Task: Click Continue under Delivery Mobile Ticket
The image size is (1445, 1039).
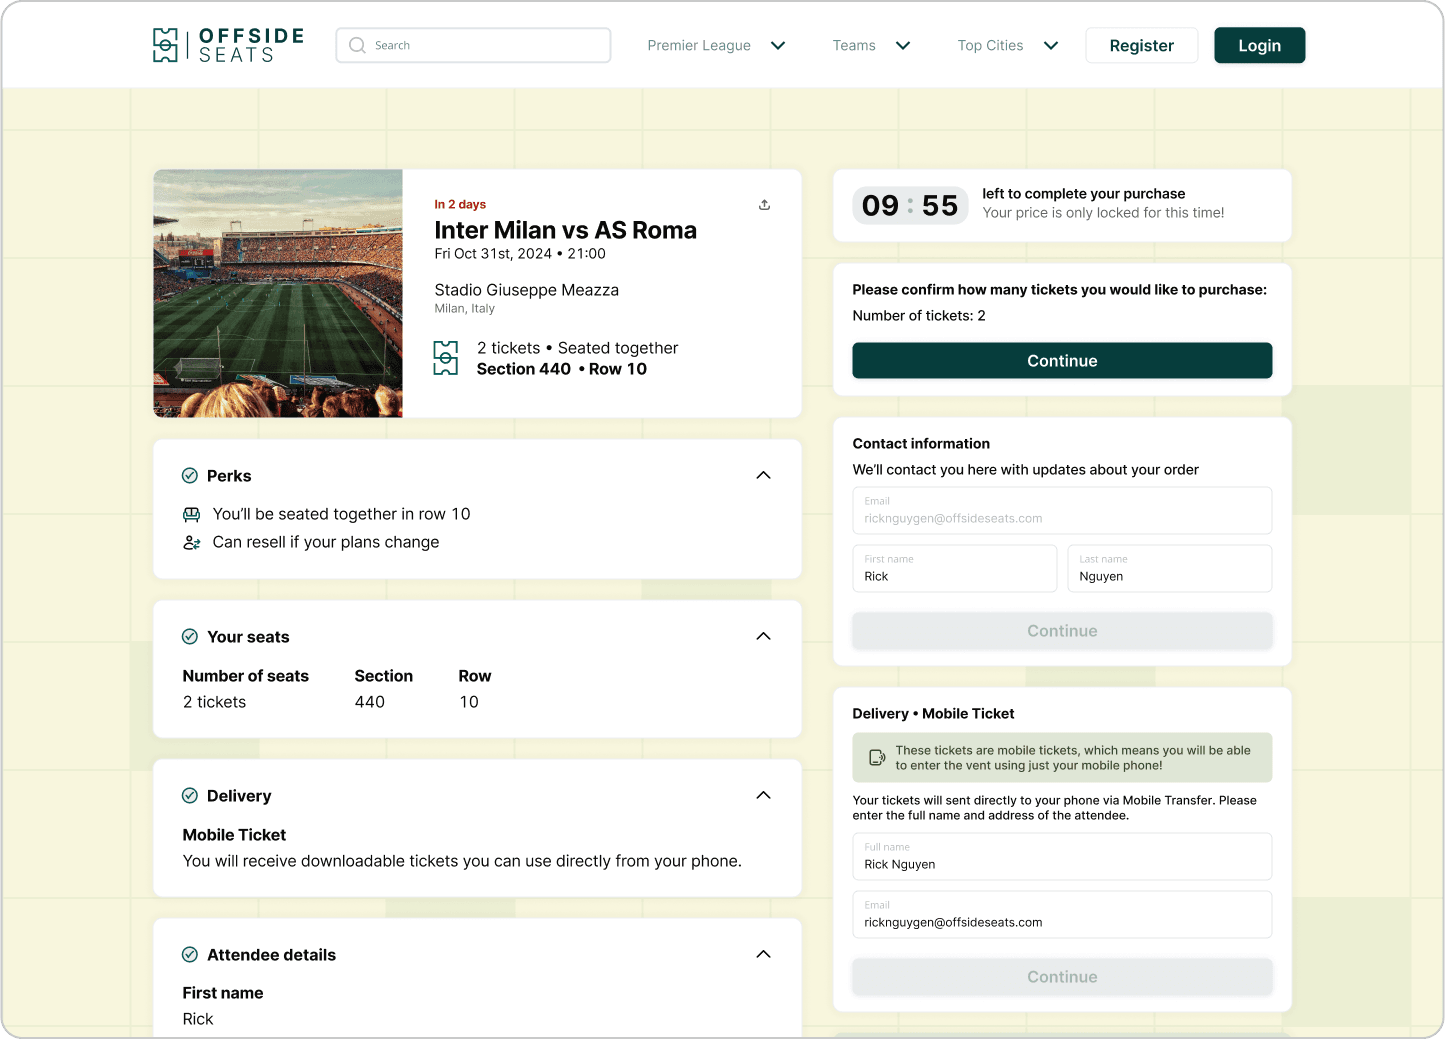Action: pos(1062,977)
